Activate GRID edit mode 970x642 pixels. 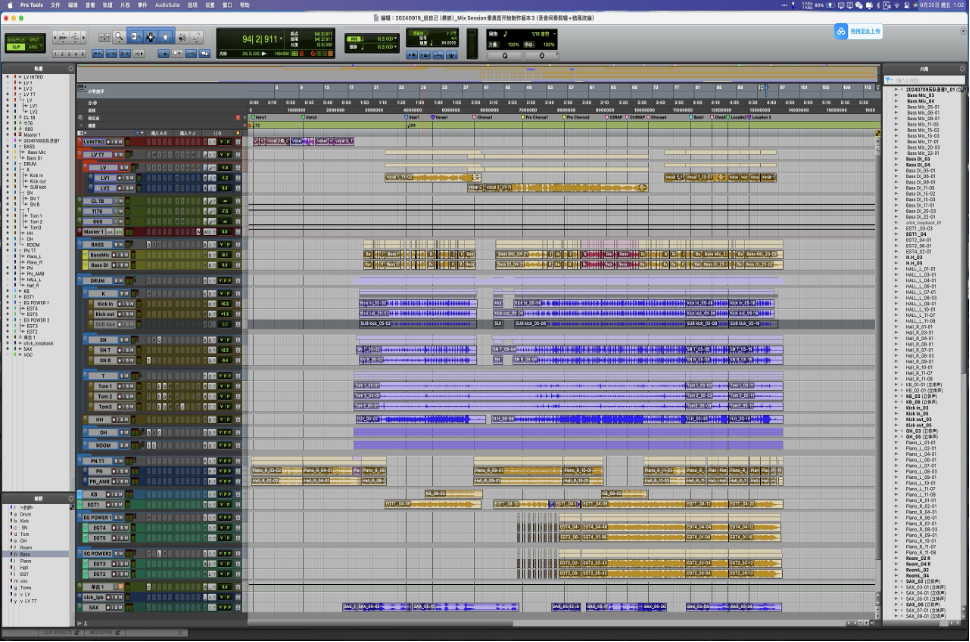tap(34, 47)
